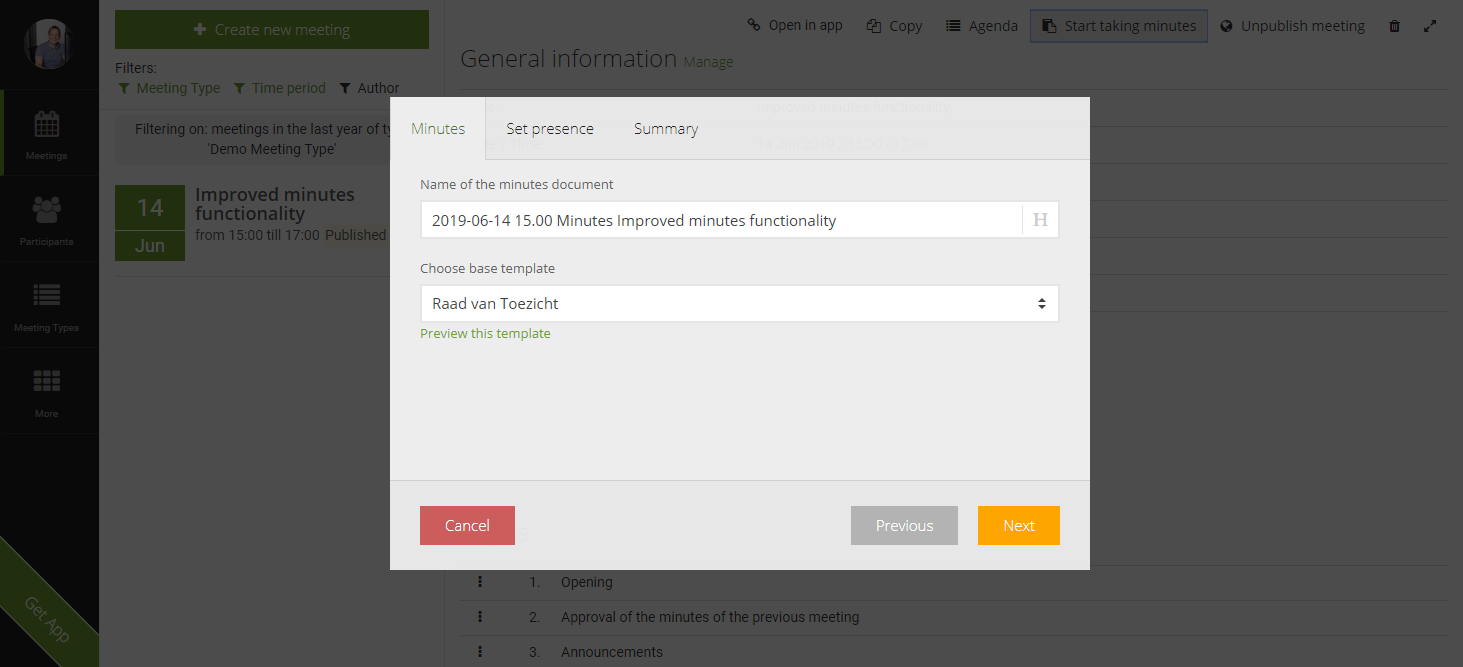This screenshot has height=667, width=1463.
Task: Open the Author filter
Action: tap(369, 88)
